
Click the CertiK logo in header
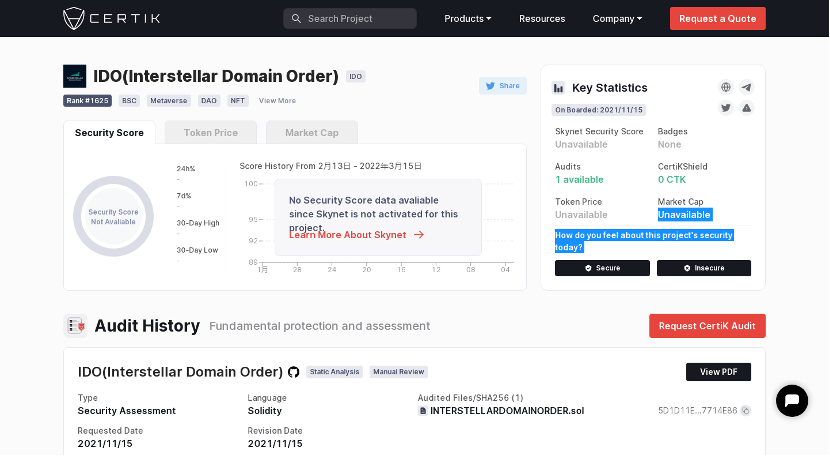(112, 19)
